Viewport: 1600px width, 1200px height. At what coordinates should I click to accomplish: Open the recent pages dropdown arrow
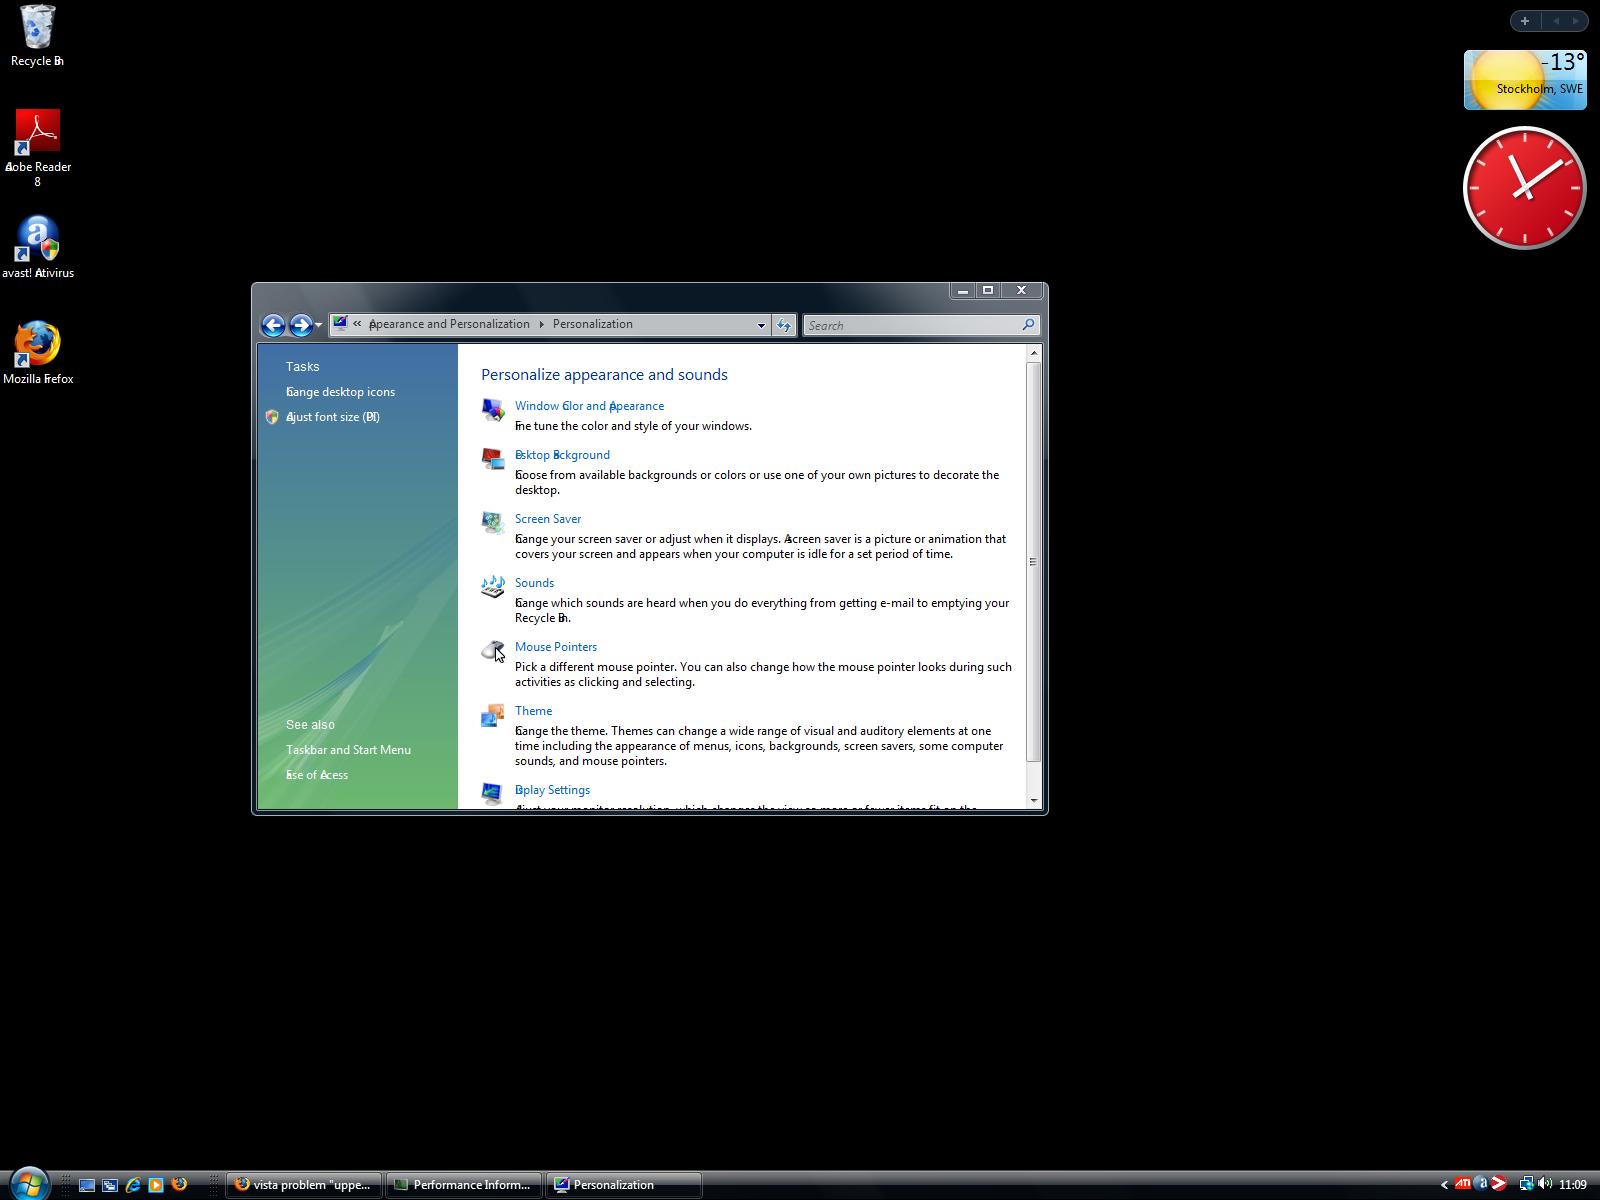tap(318, 325)
